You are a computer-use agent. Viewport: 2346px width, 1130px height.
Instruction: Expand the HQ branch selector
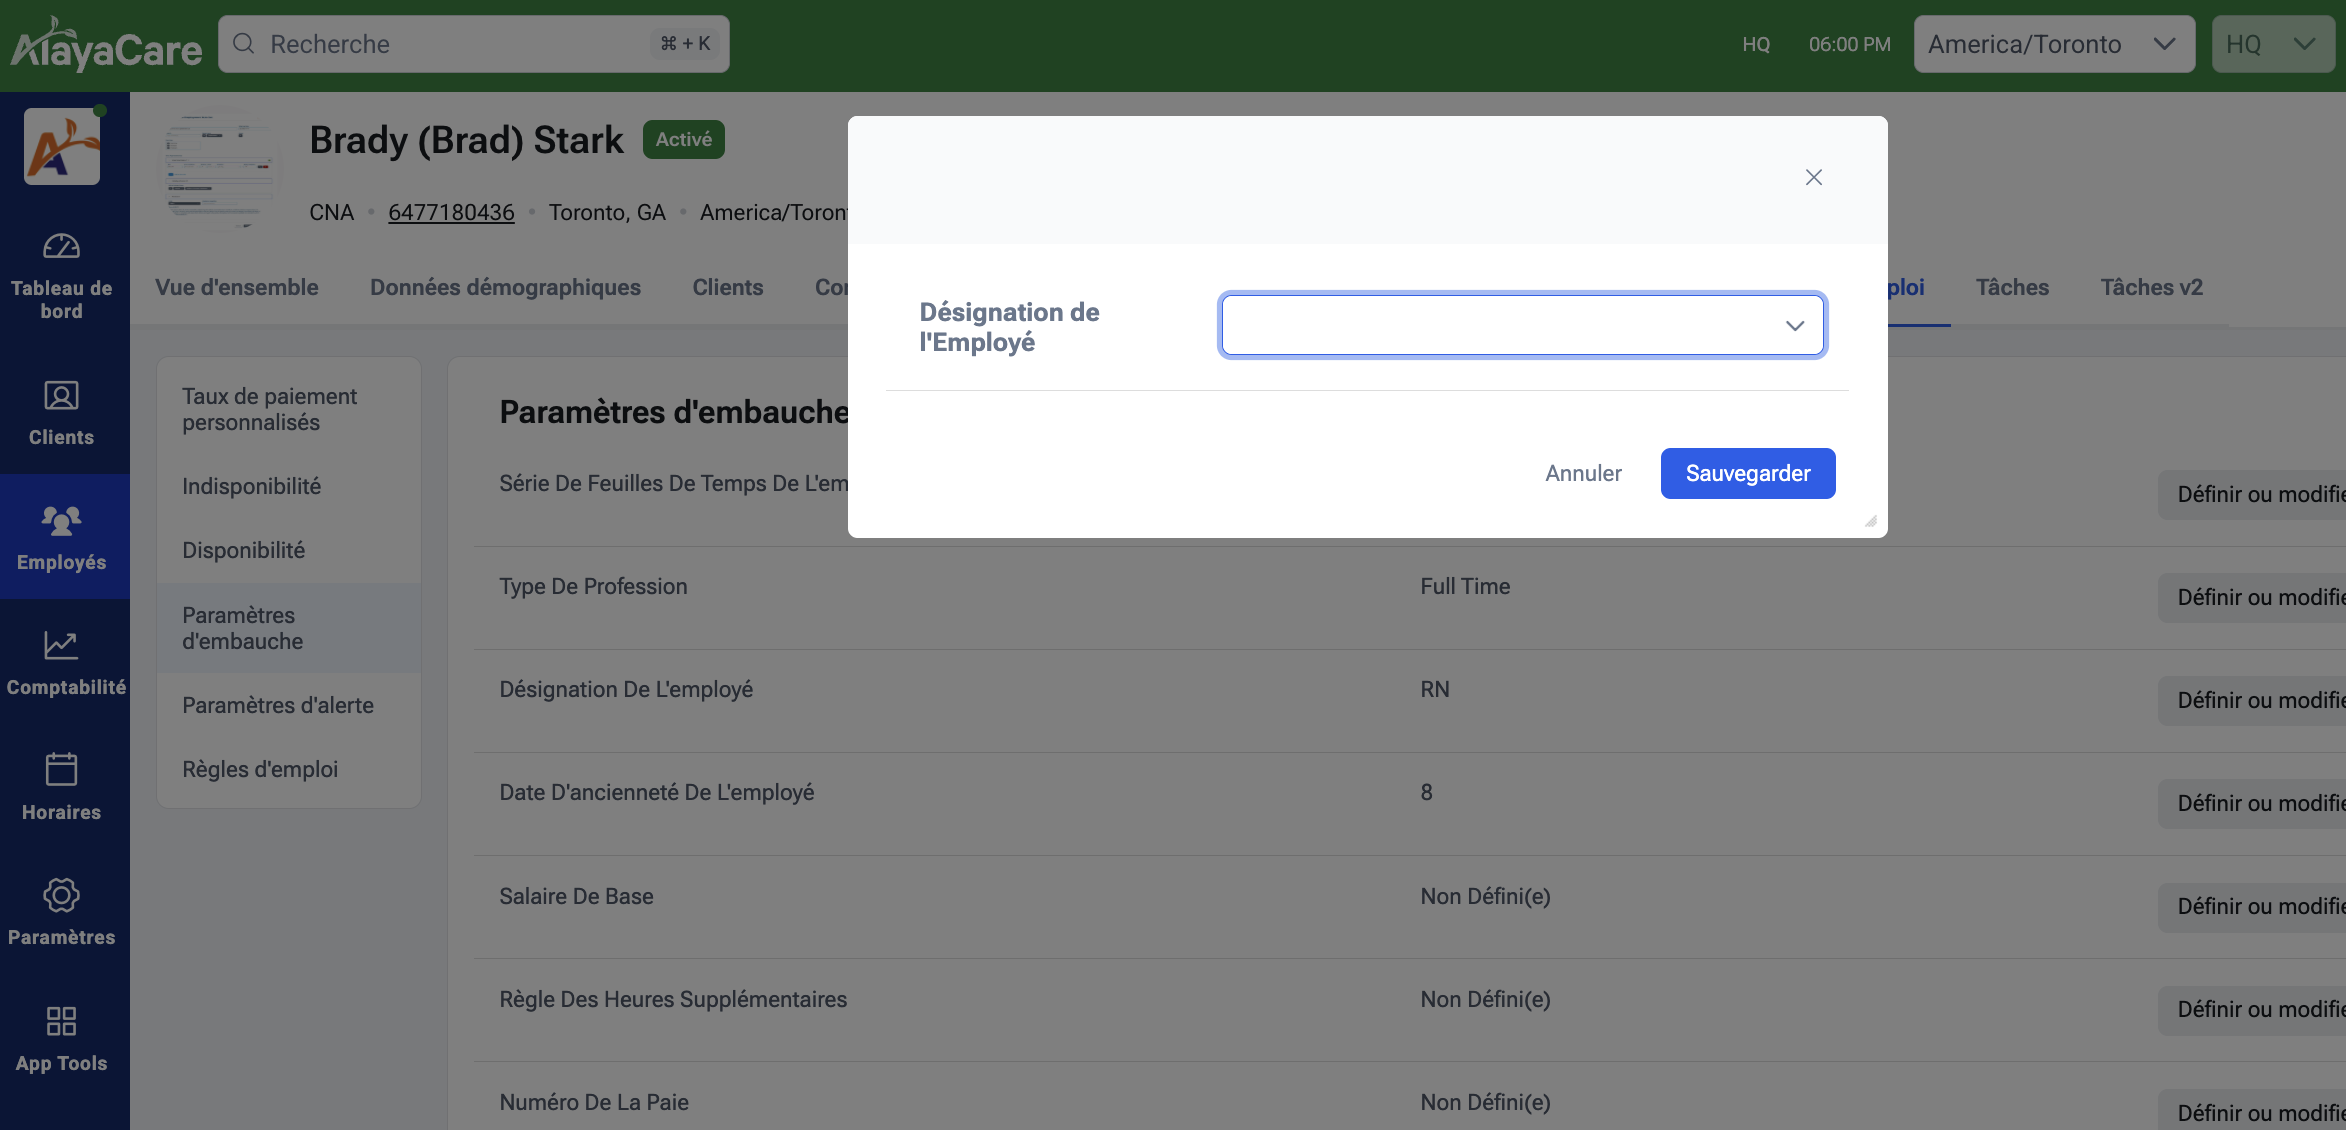click(2271, 44)
